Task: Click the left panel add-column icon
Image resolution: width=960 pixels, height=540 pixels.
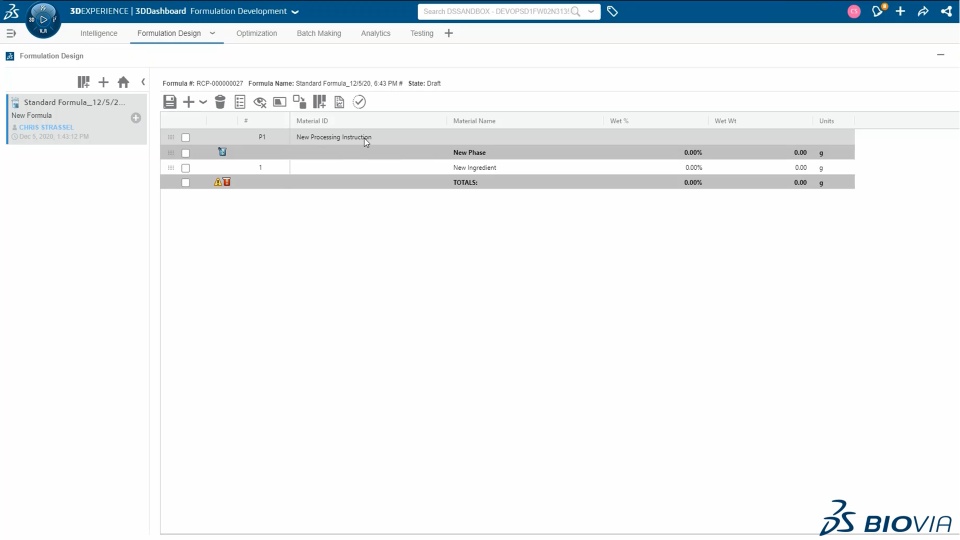Action: [83, 81]
